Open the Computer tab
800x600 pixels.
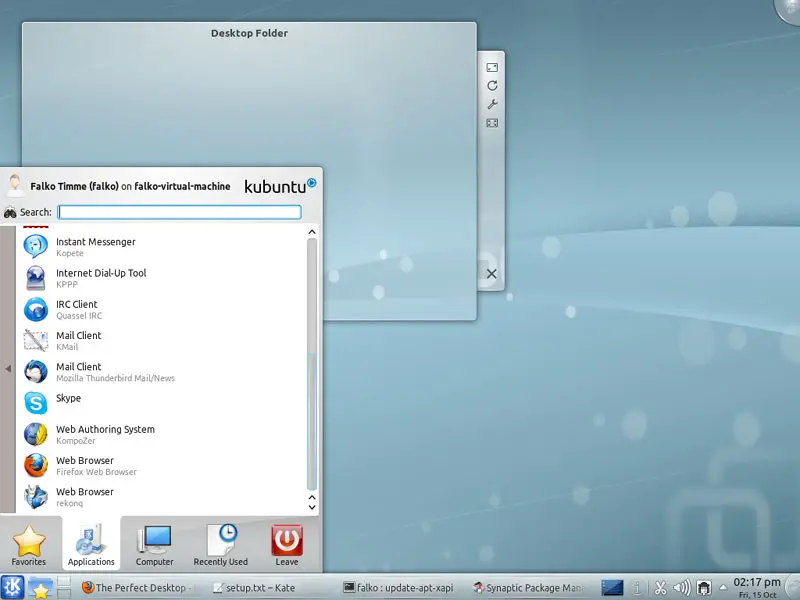click(x=155, y=545)
